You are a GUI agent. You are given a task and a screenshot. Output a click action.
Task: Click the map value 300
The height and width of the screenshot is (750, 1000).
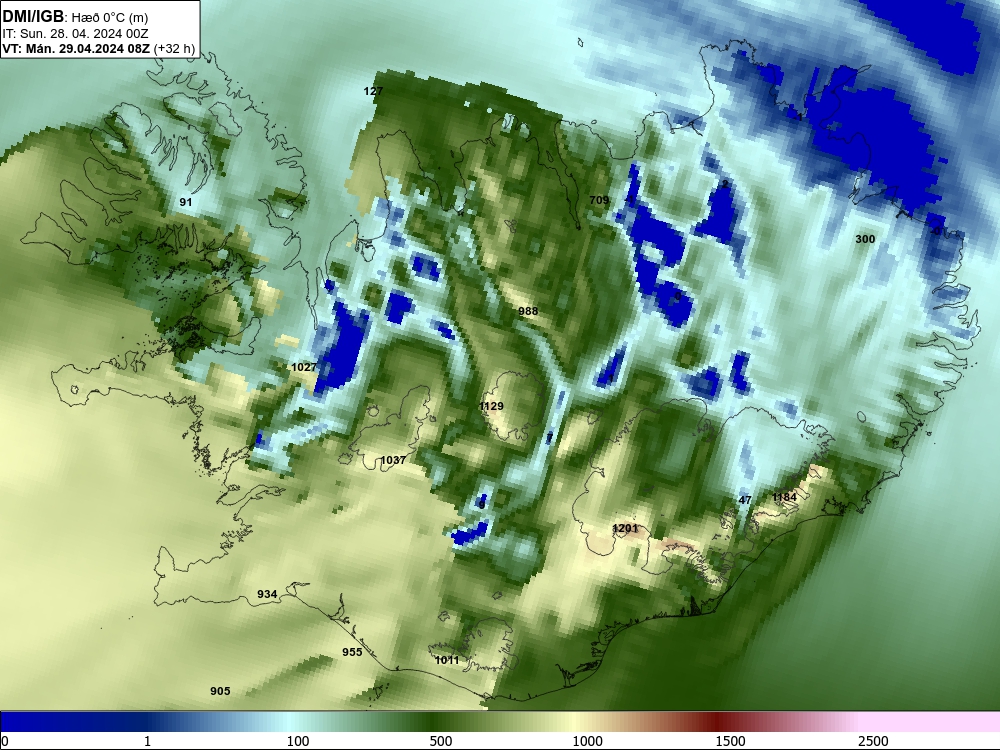coord(865,239)
